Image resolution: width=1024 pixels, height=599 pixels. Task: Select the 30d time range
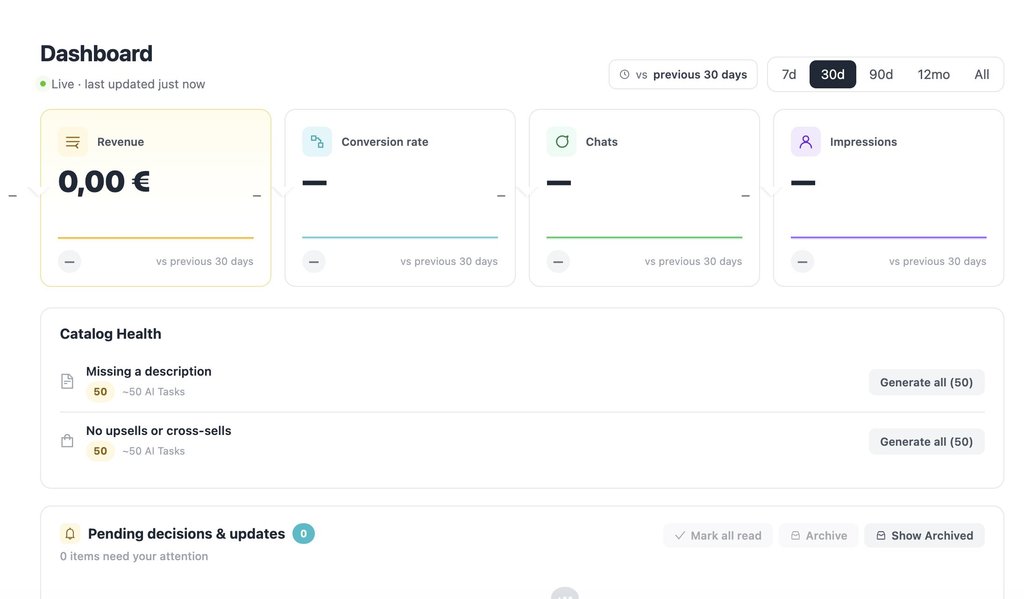pyautogui.click(x=833, y=74)
